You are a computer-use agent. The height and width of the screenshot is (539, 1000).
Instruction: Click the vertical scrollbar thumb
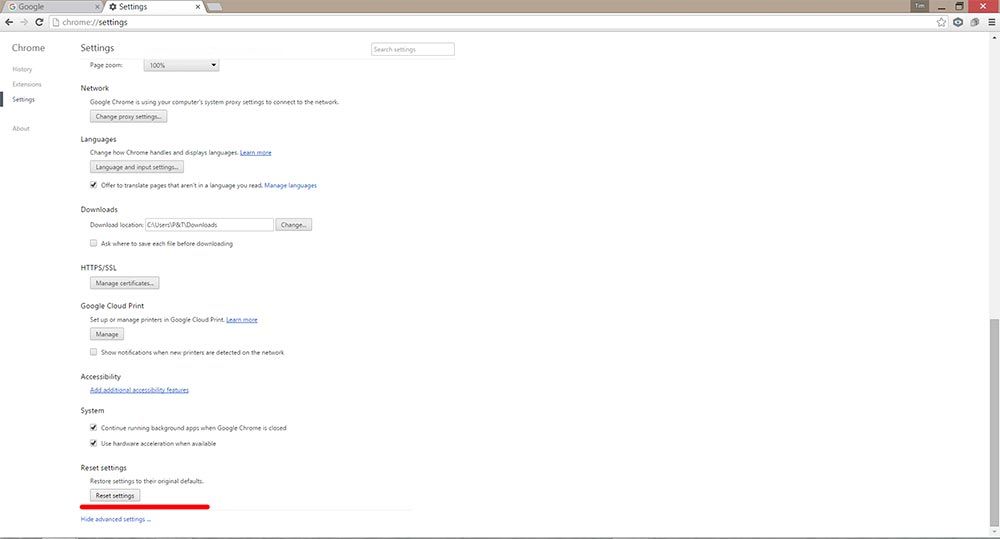994,422
